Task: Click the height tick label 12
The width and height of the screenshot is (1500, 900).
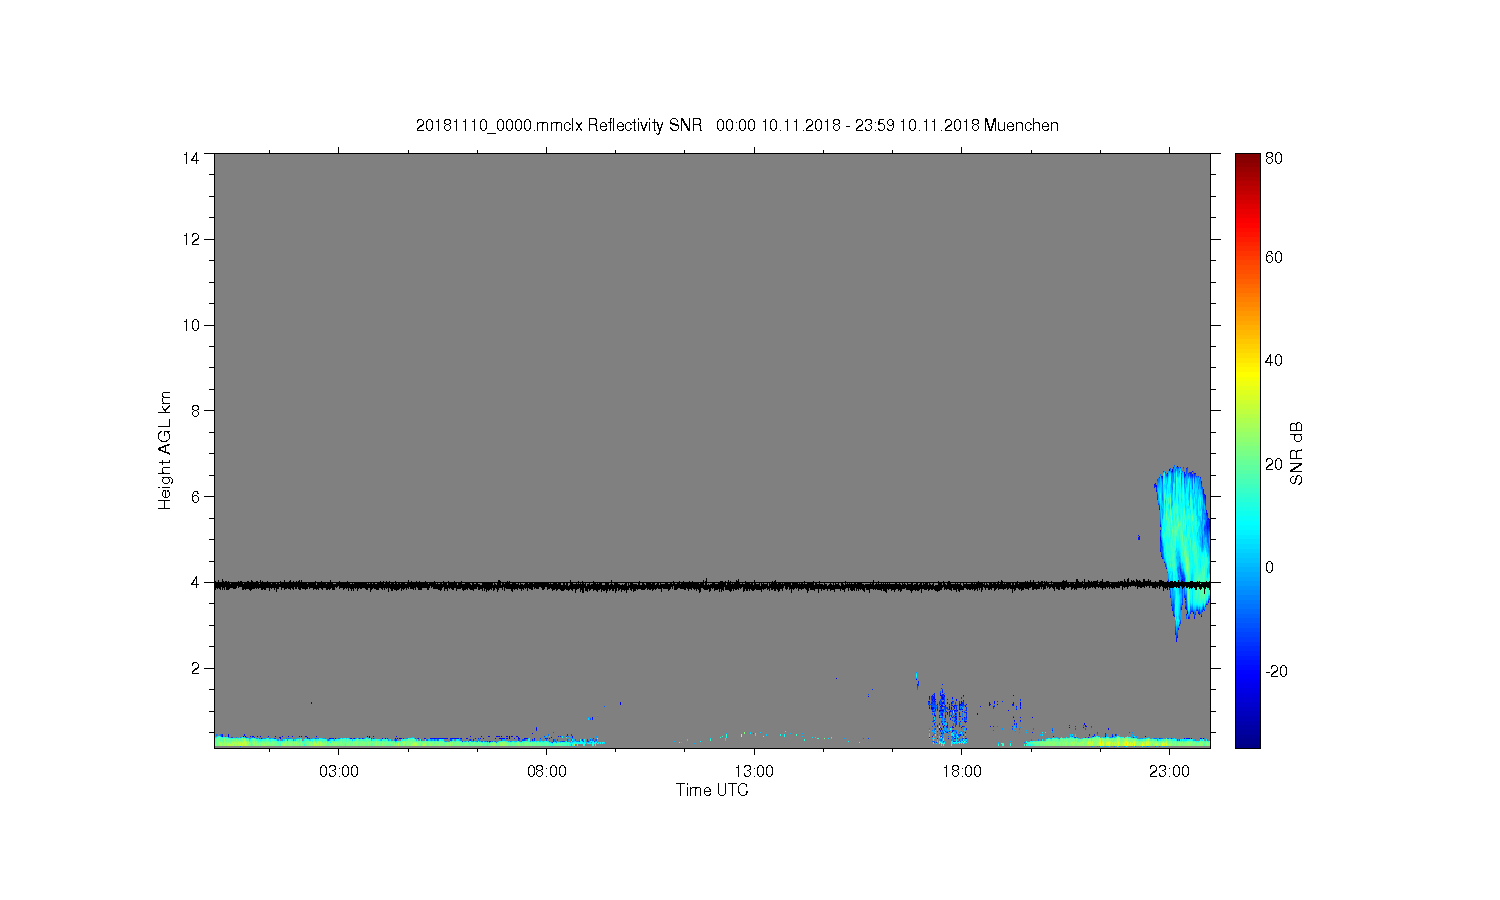Action: pyautogui.click(x=191, y=239)
